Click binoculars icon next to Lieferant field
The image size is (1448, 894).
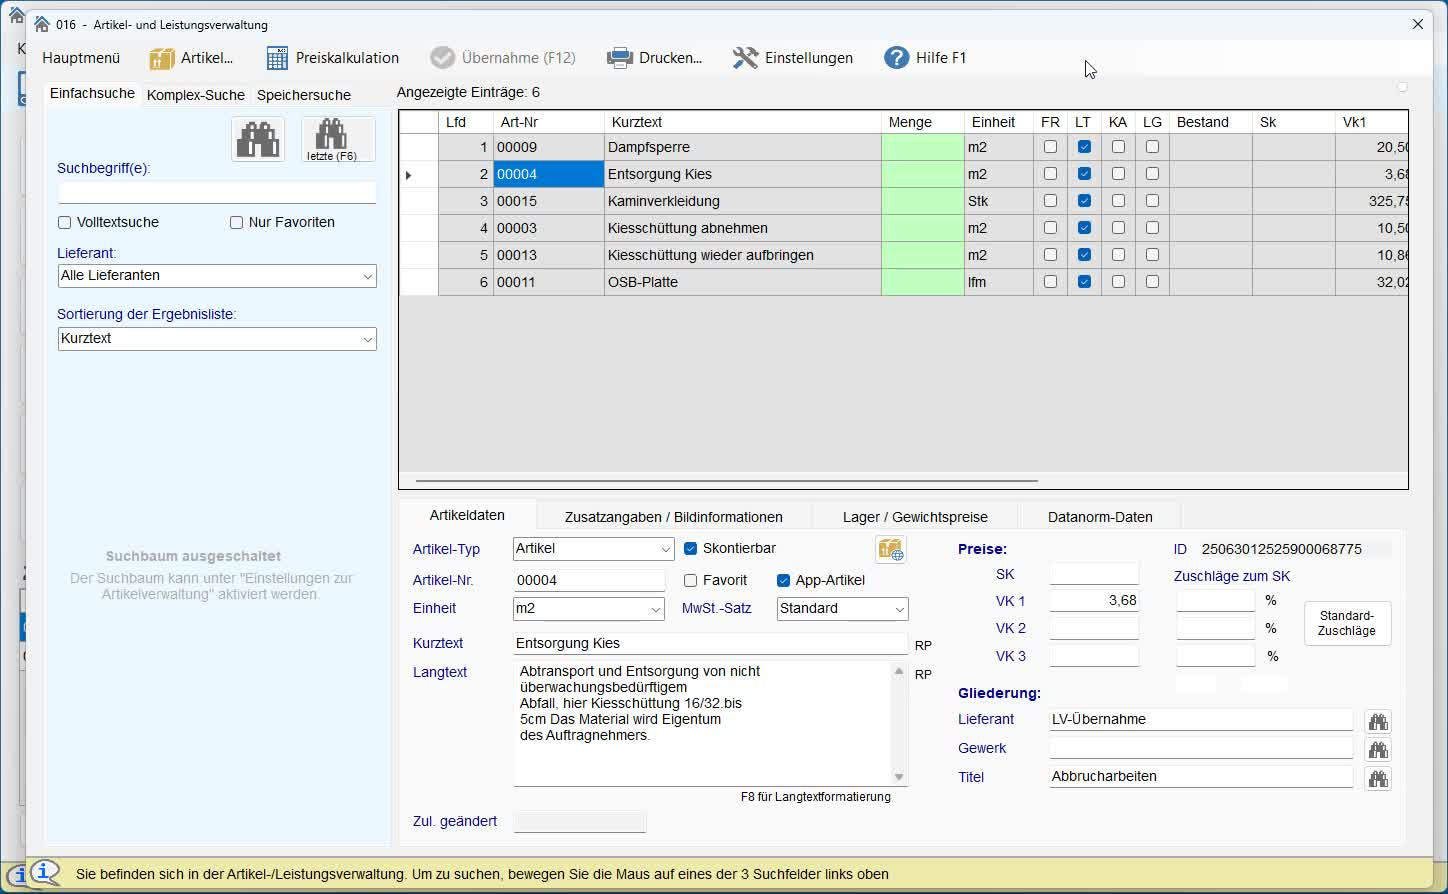1378,721
